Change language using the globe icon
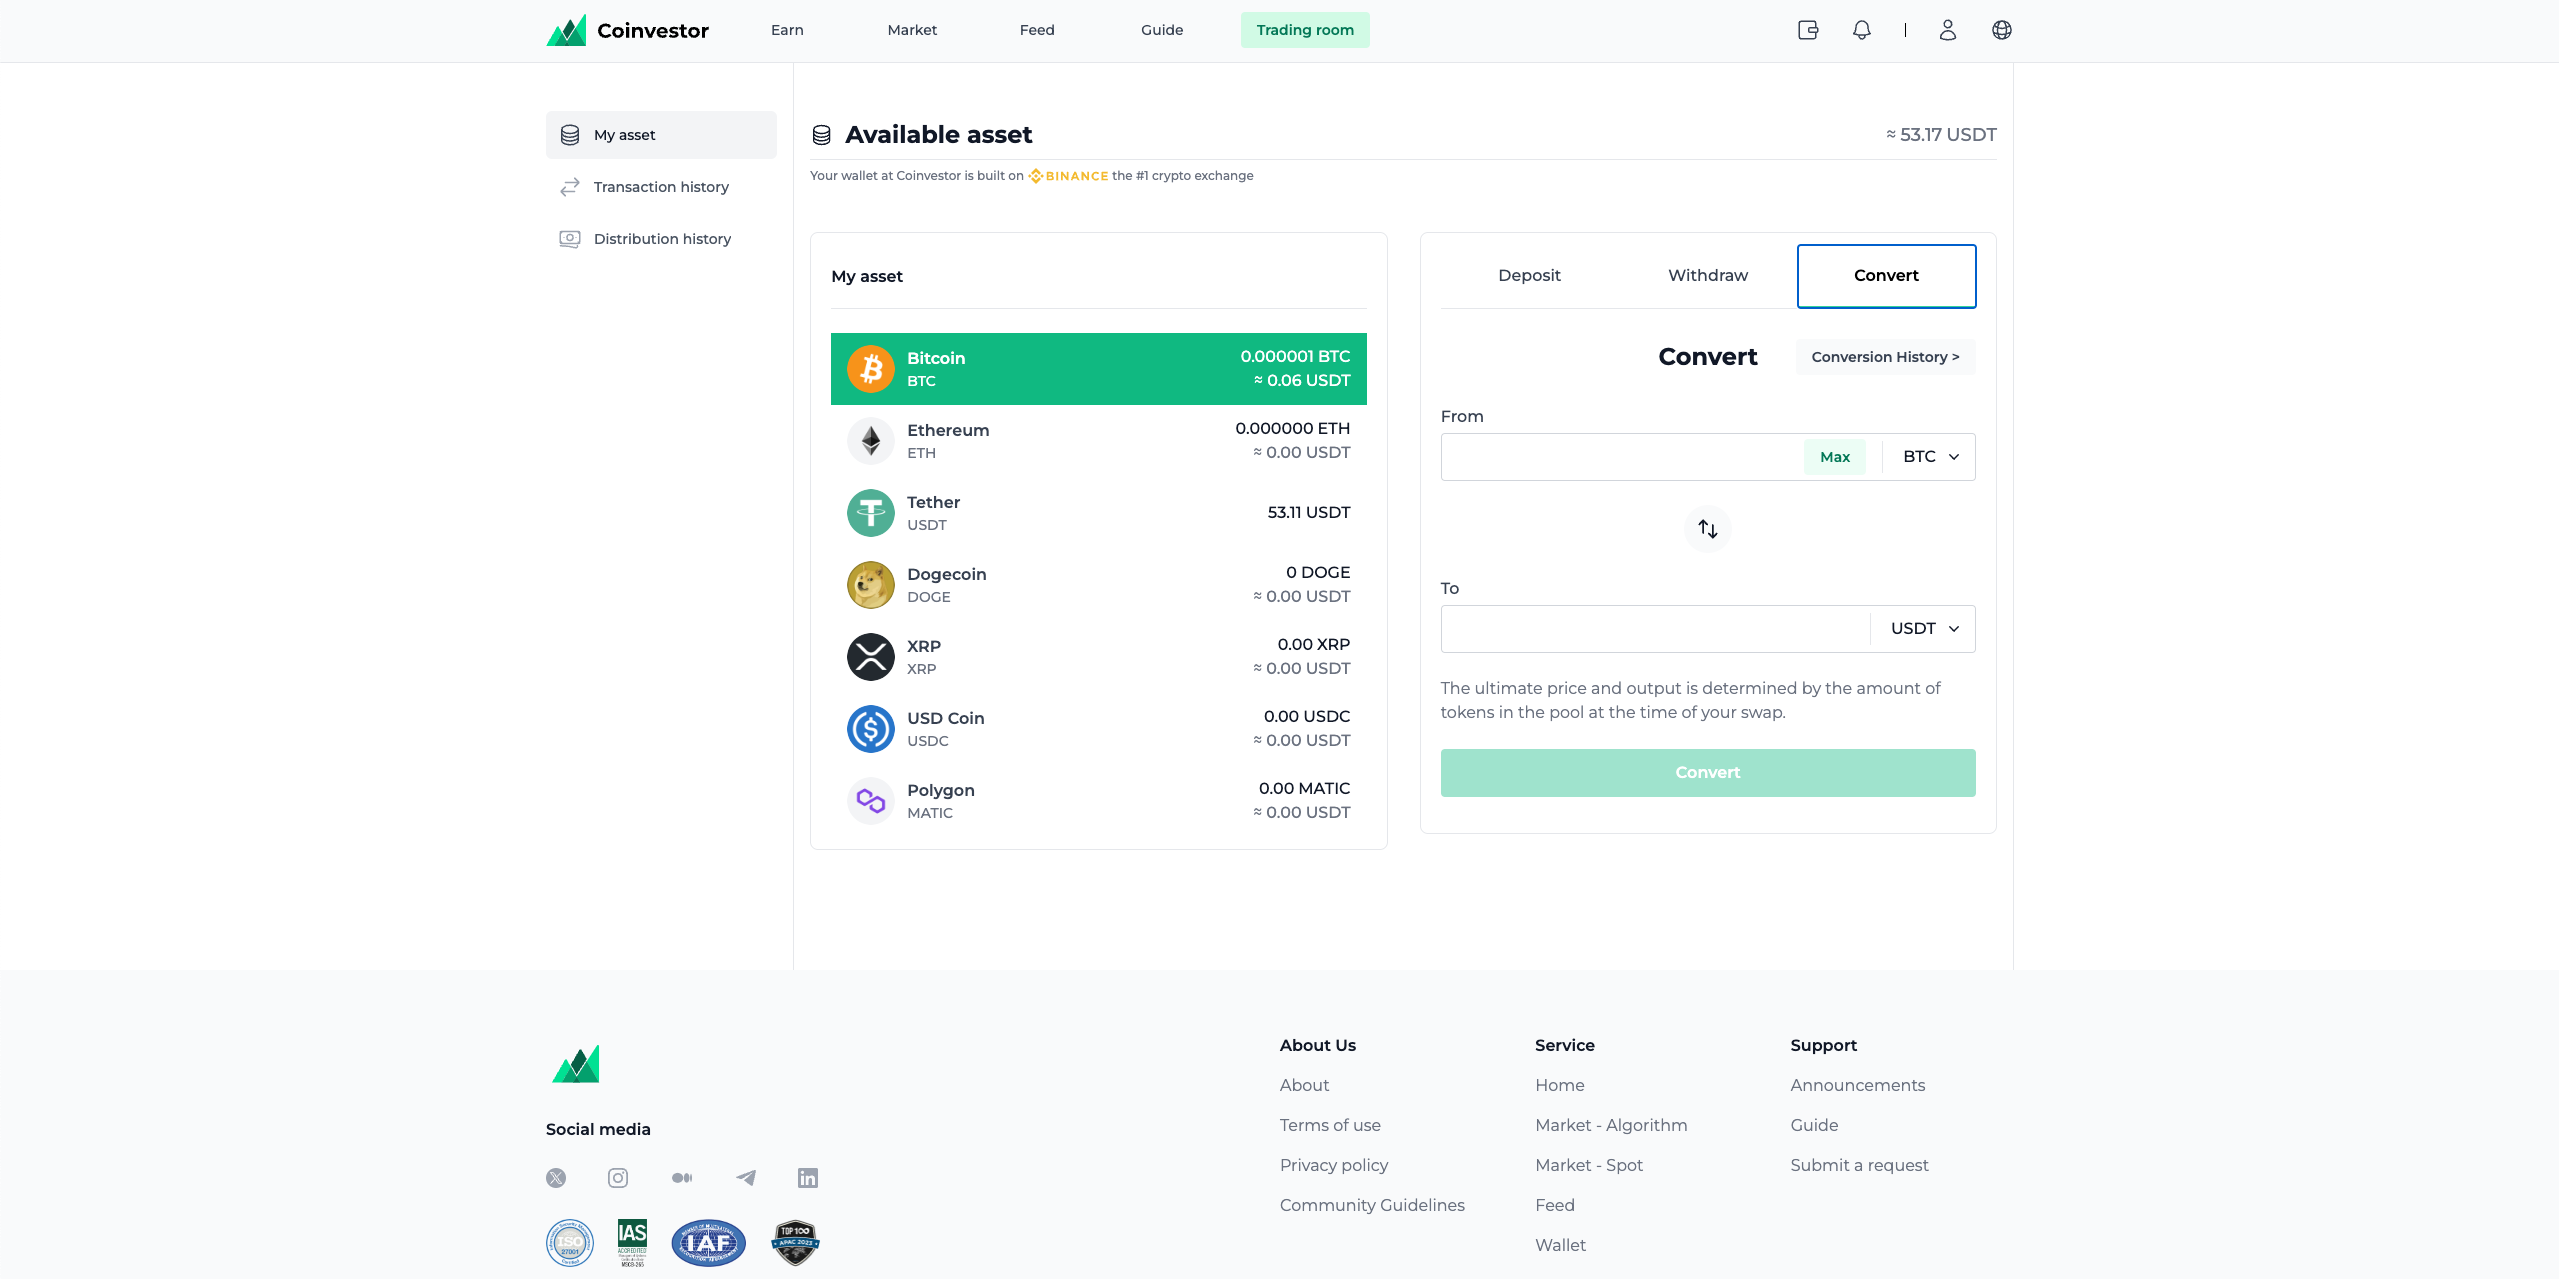The width and height of the screenshot is (2559, 1279). [2002, 30]
